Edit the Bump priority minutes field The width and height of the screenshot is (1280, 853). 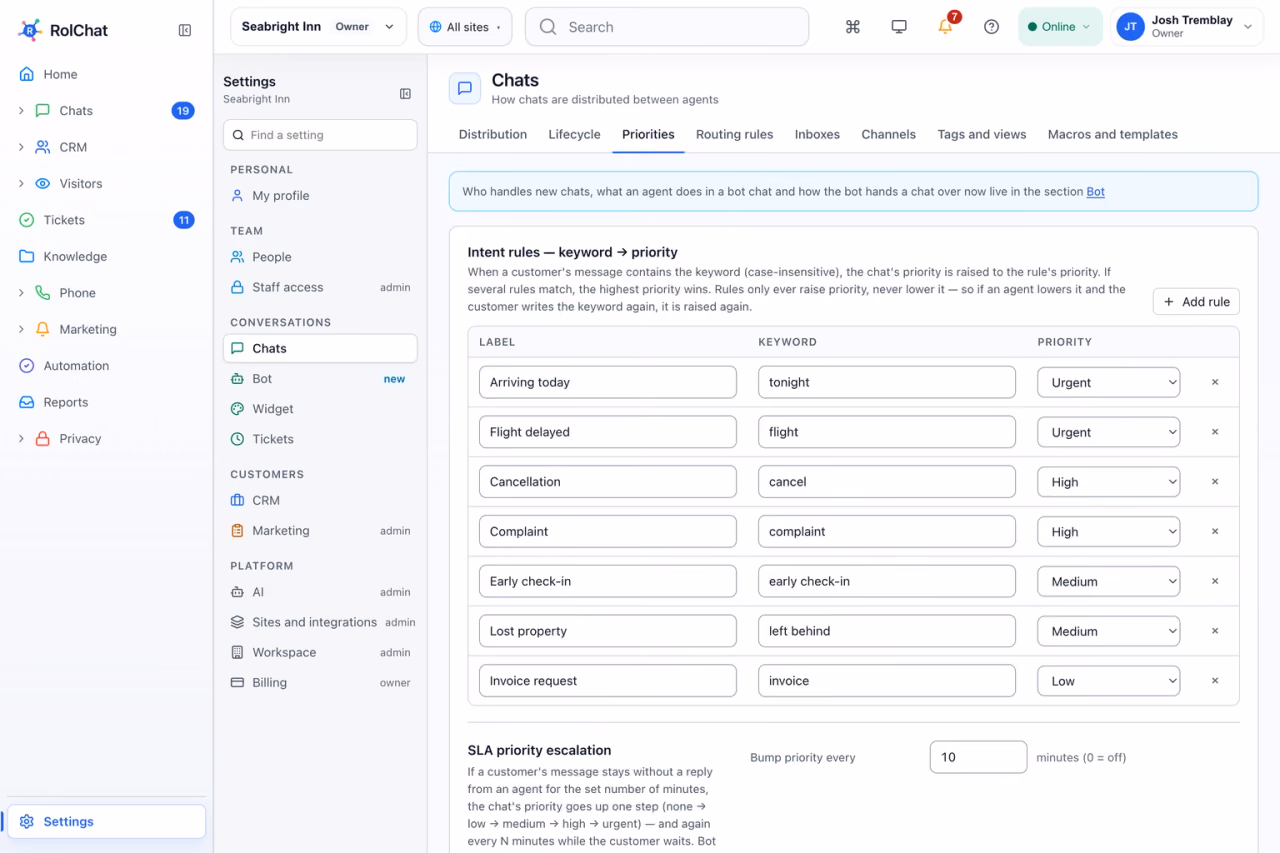978,757
